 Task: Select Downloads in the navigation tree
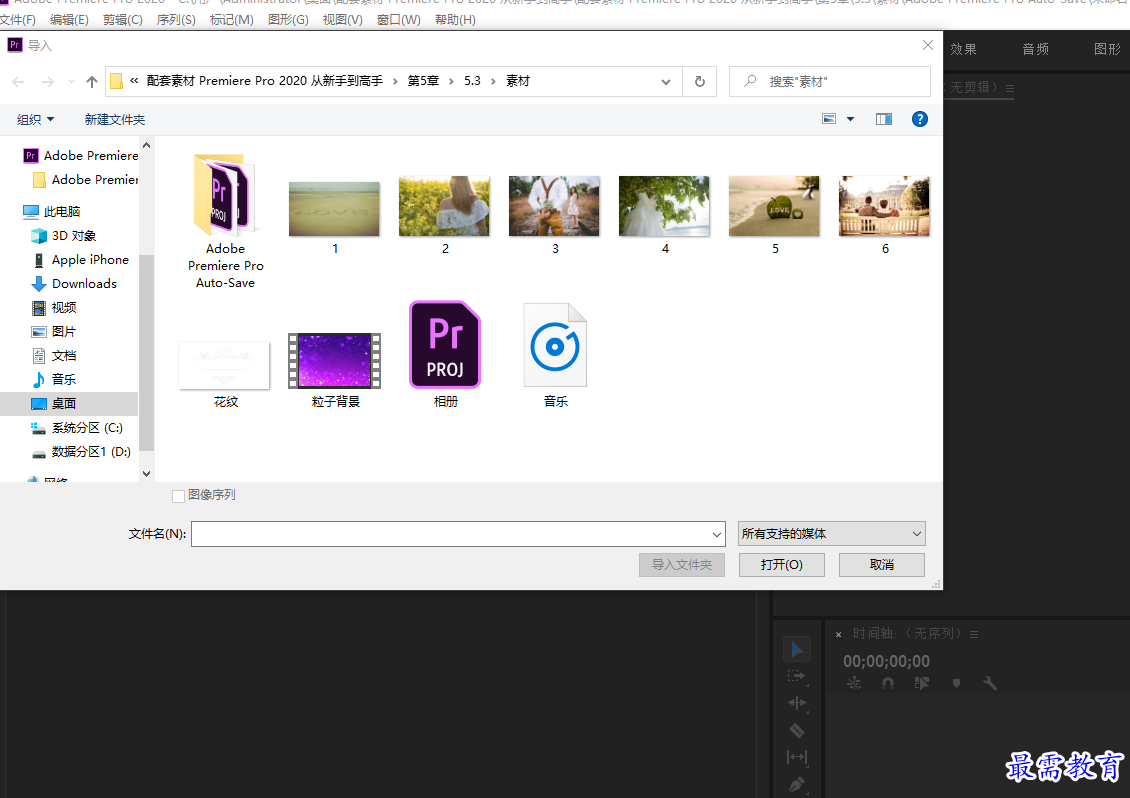pyautogui.click(x=84, y=283)
